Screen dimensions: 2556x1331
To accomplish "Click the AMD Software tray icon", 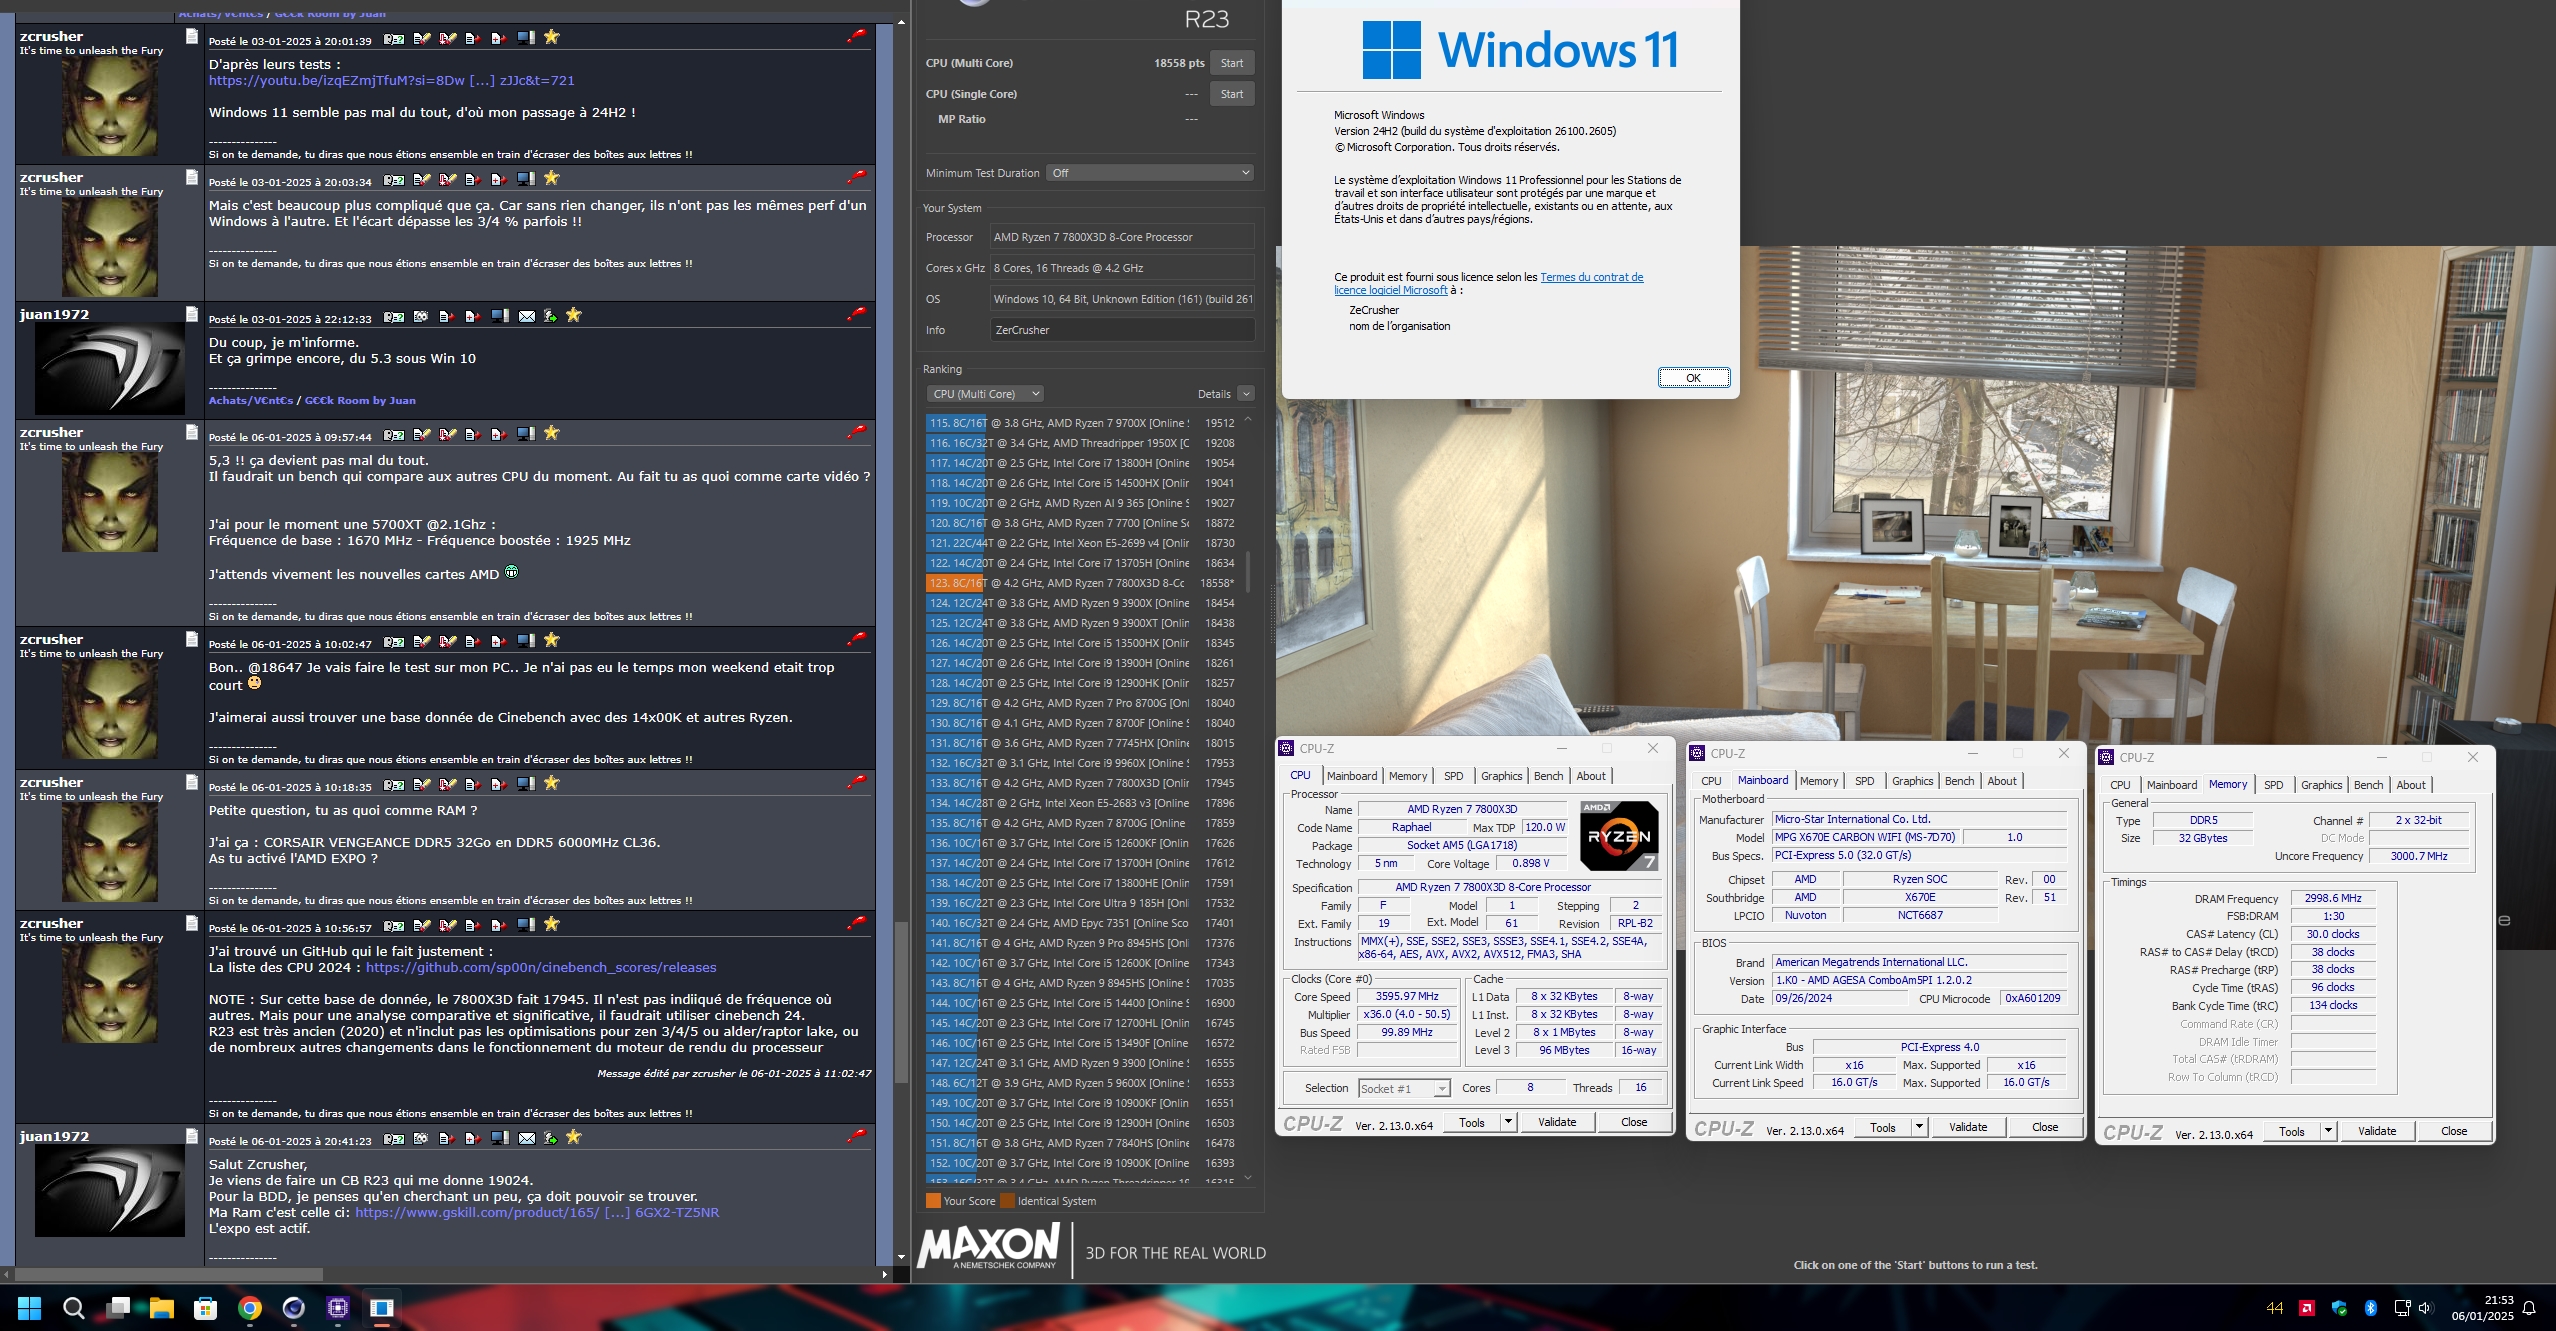I will (2307, 1308).
